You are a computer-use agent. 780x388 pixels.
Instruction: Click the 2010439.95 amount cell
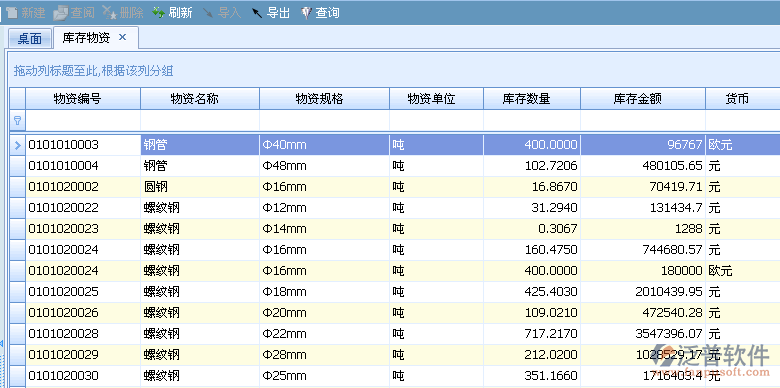[x=643, y=291]
